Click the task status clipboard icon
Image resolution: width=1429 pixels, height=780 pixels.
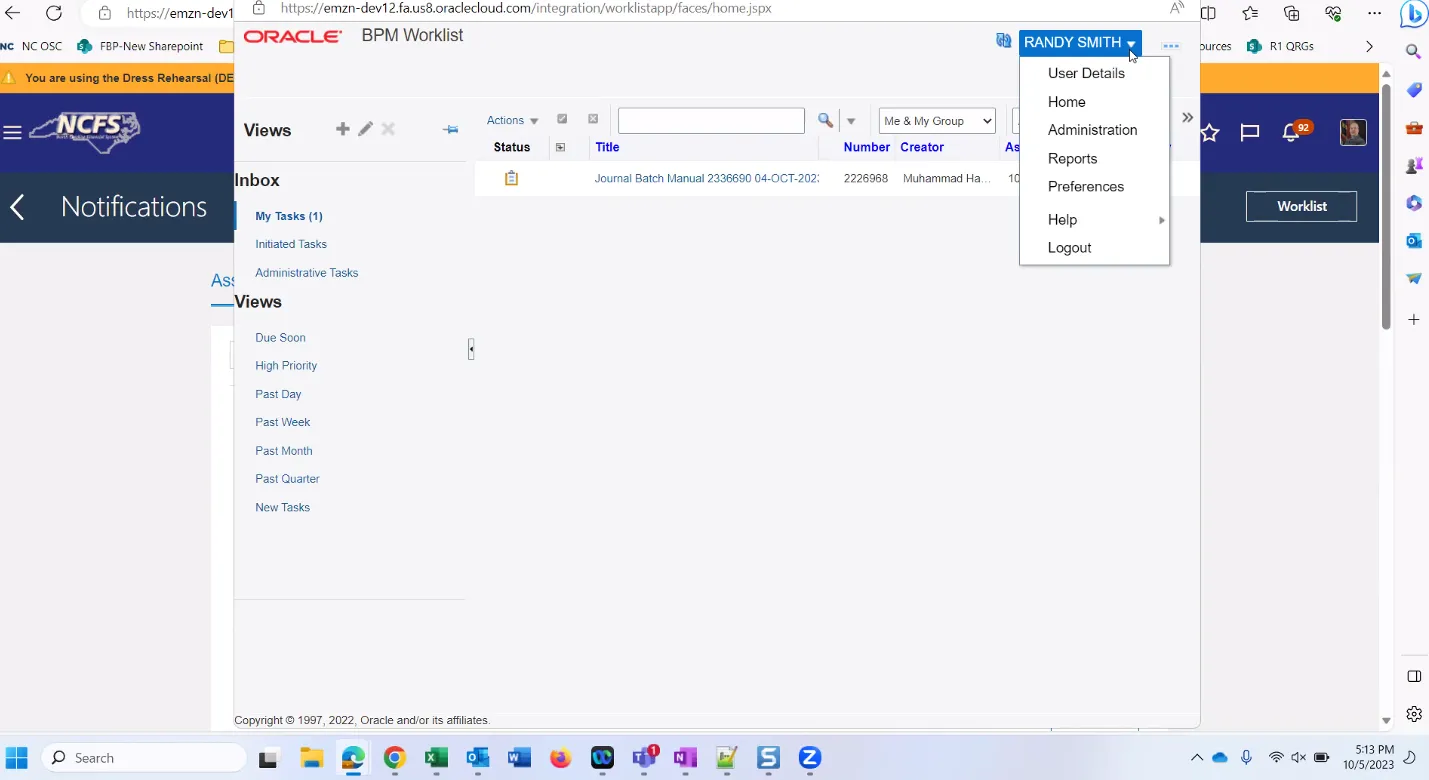511,178
